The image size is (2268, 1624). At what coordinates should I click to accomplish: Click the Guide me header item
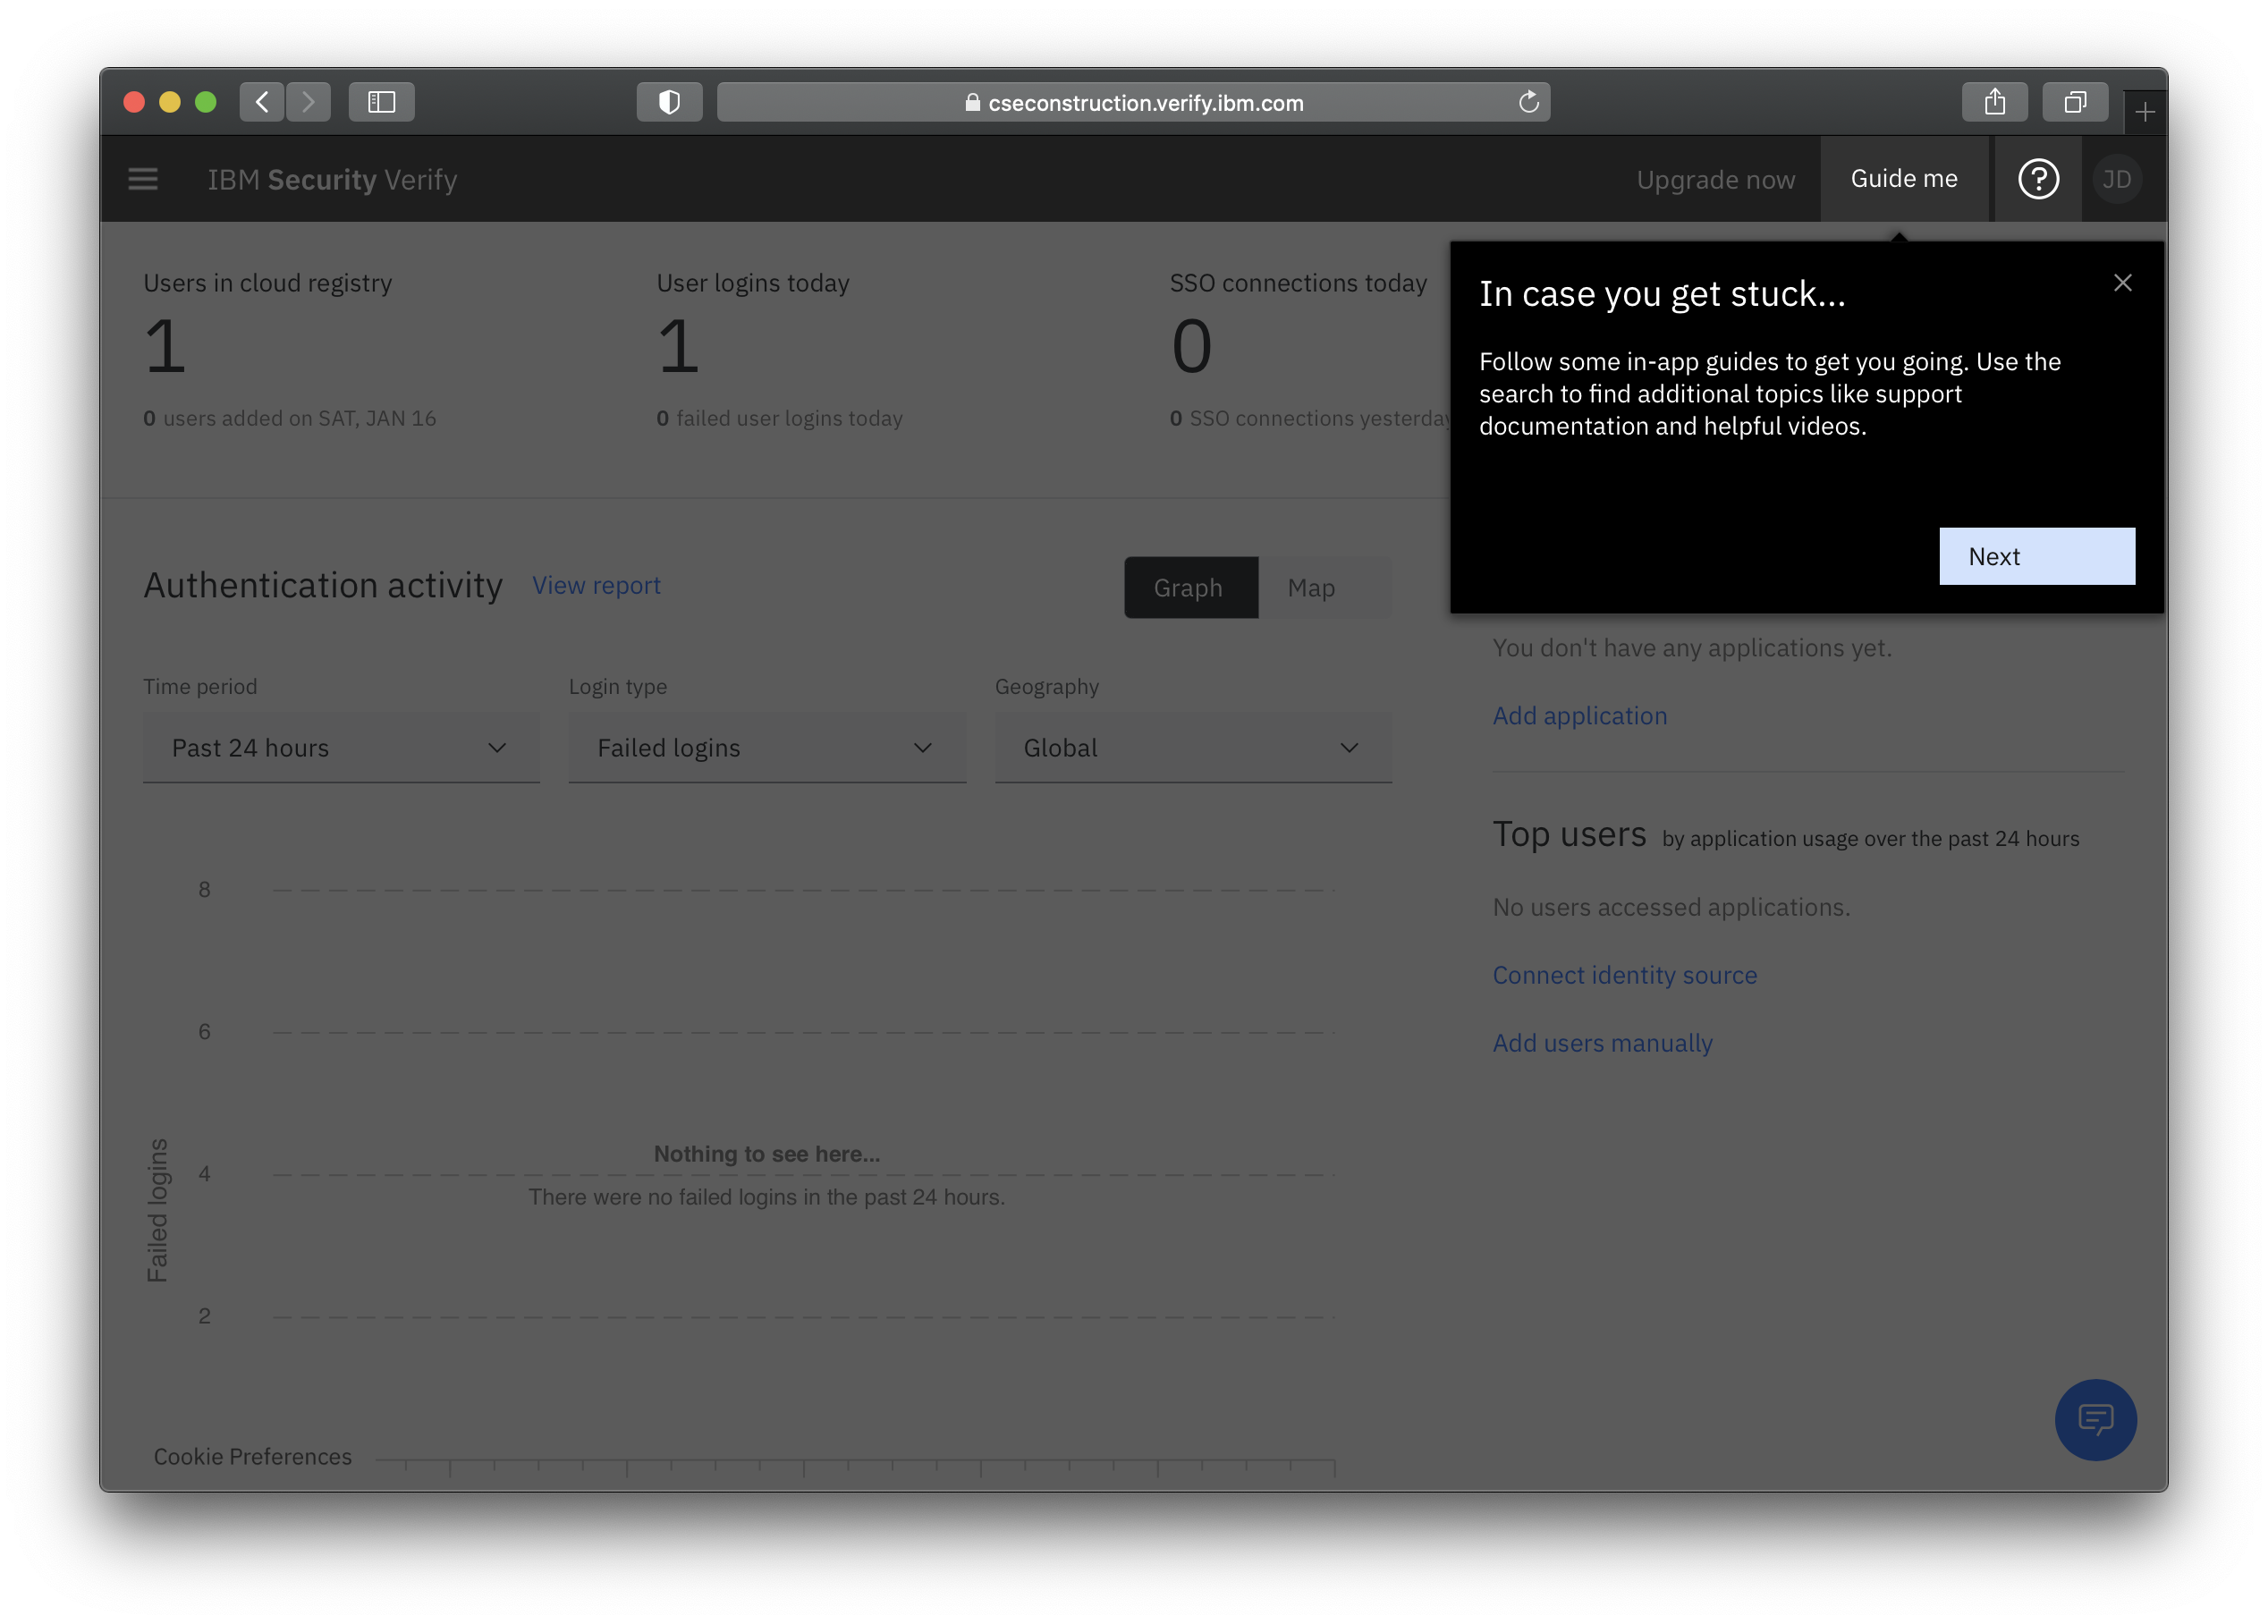coord(1903,179)
